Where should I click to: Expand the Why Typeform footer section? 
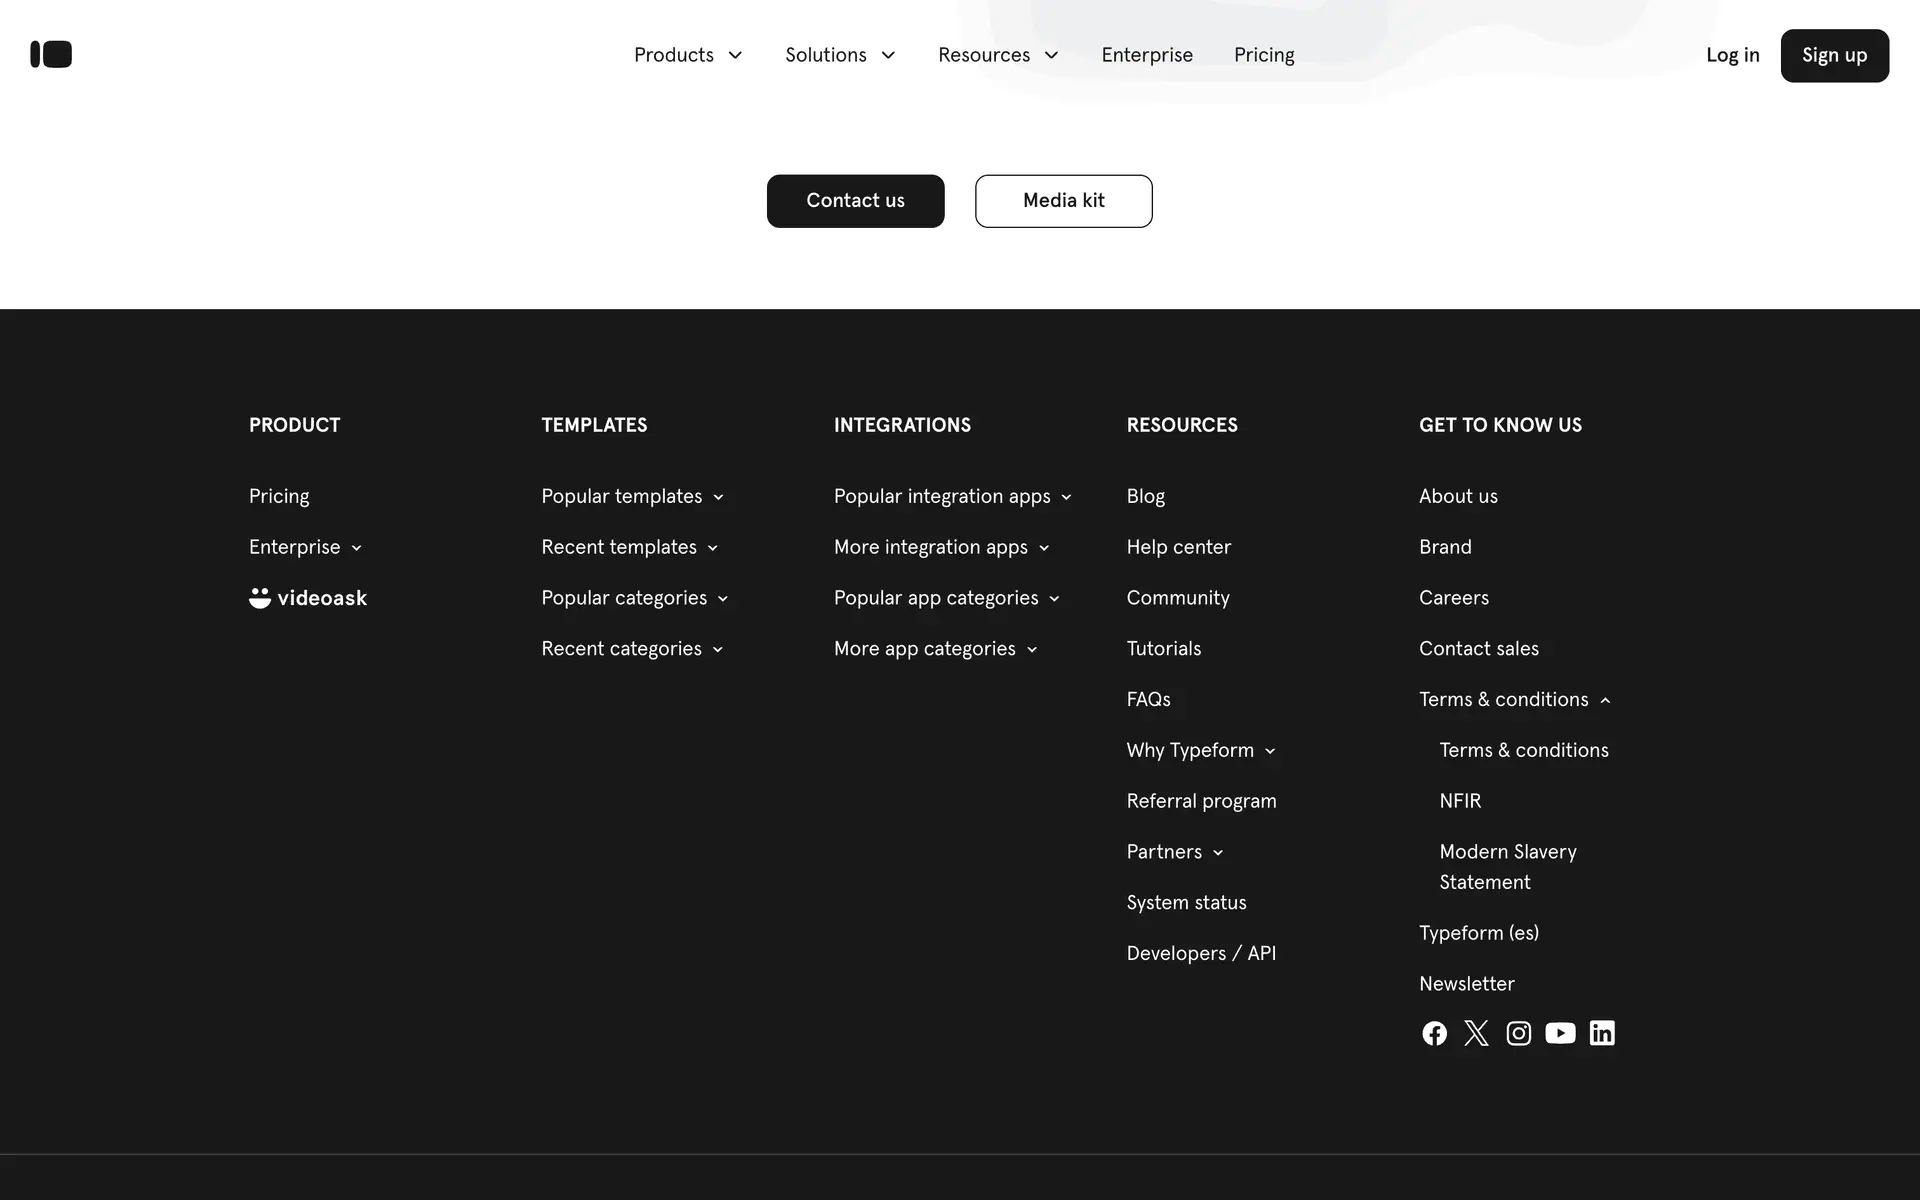[x=1200, y=751]
